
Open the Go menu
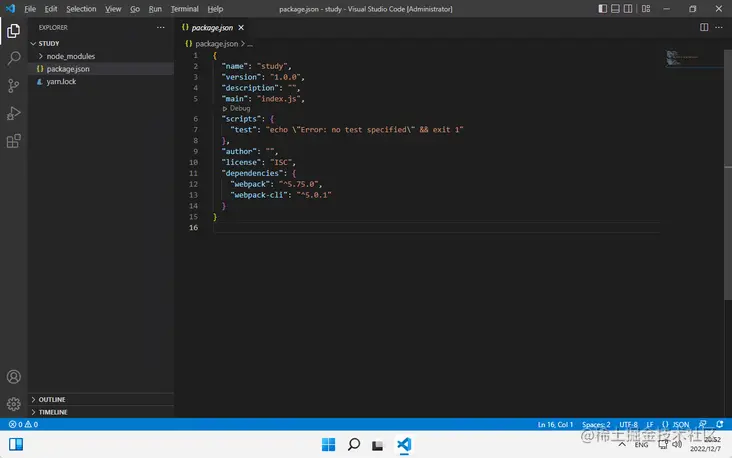pos(135,9)
